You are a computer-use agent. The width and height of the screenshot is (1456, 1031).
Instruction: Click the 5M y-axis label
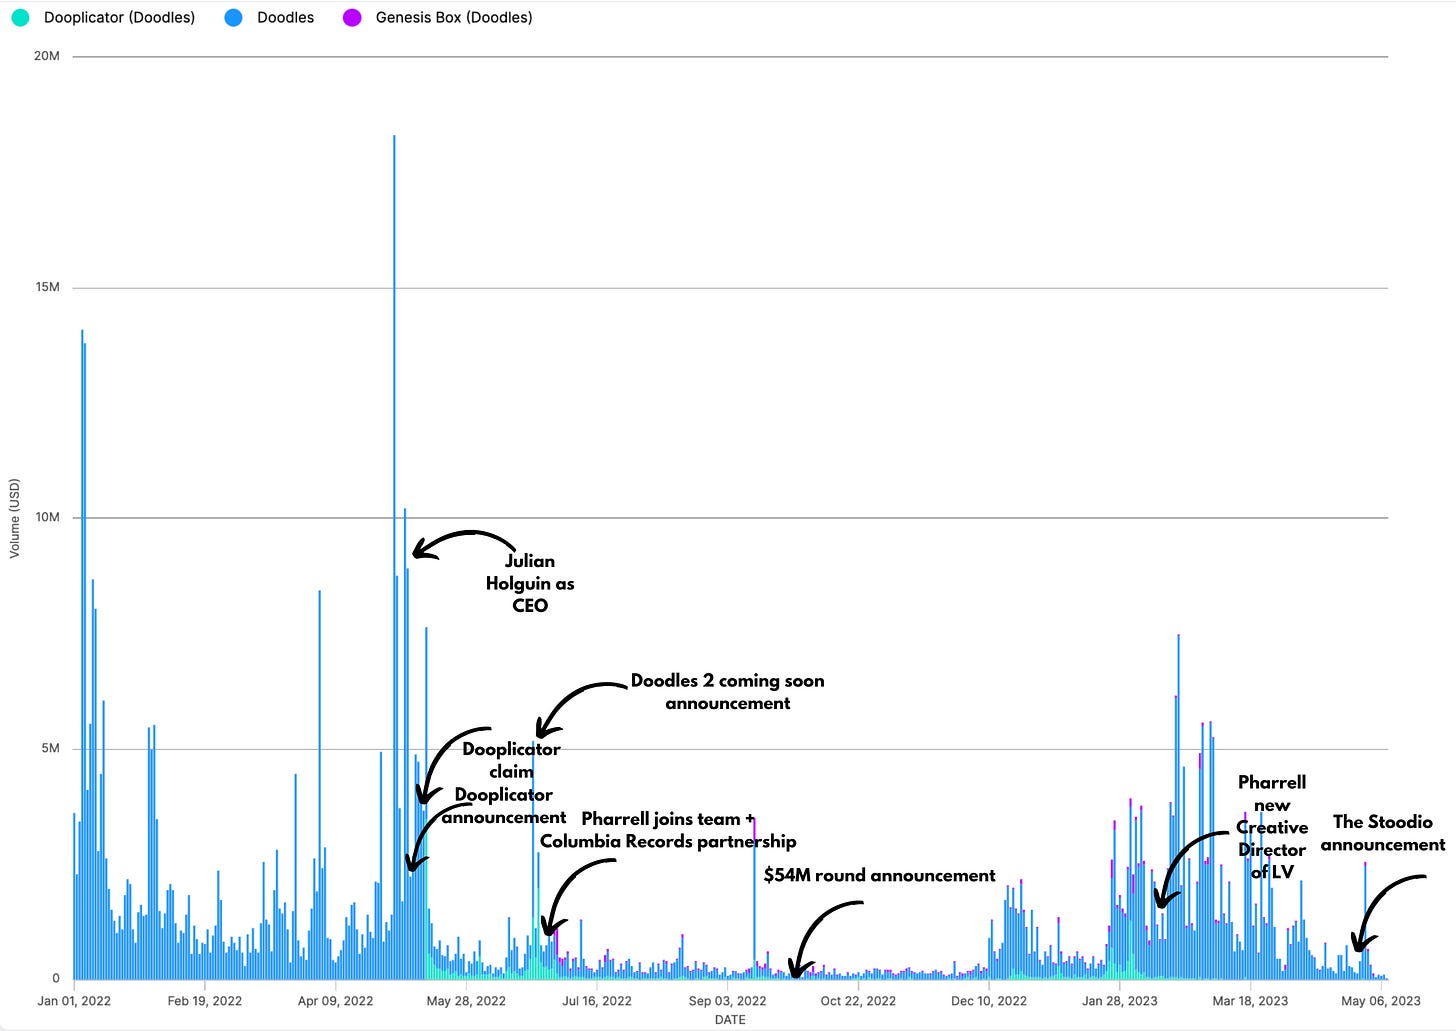pyautogui.click(x=50, y=748)
